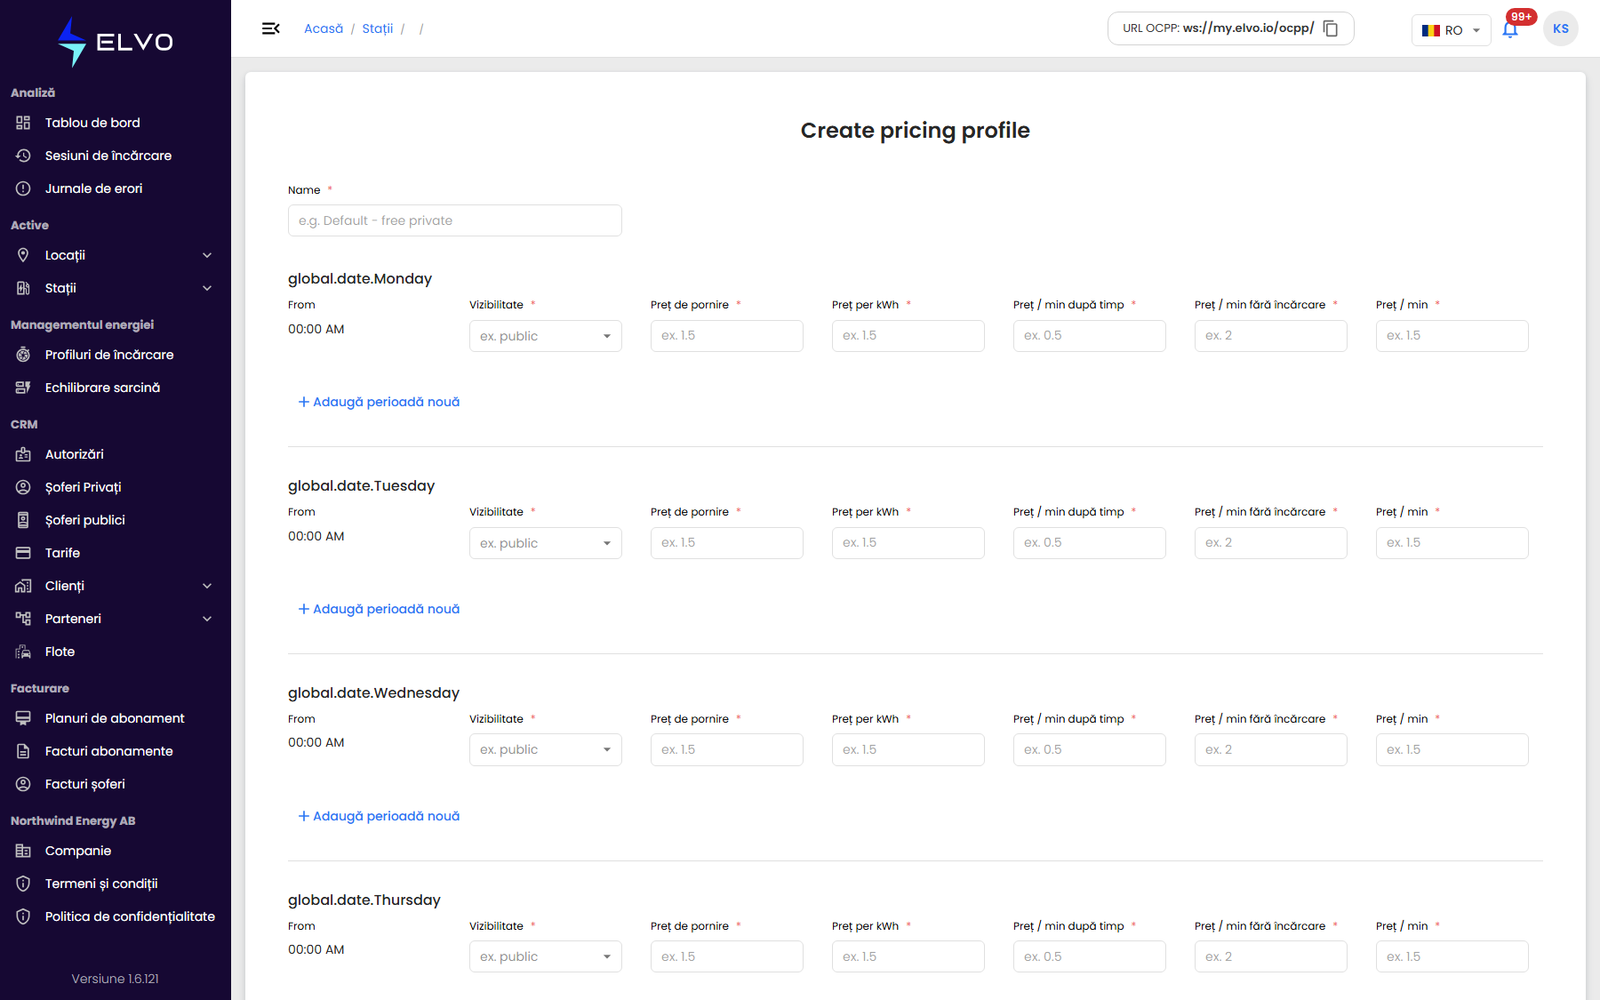1600x1000 pixels.
Task: Open the RO language selector dropdown
Action: click(x=1451, y=30)
